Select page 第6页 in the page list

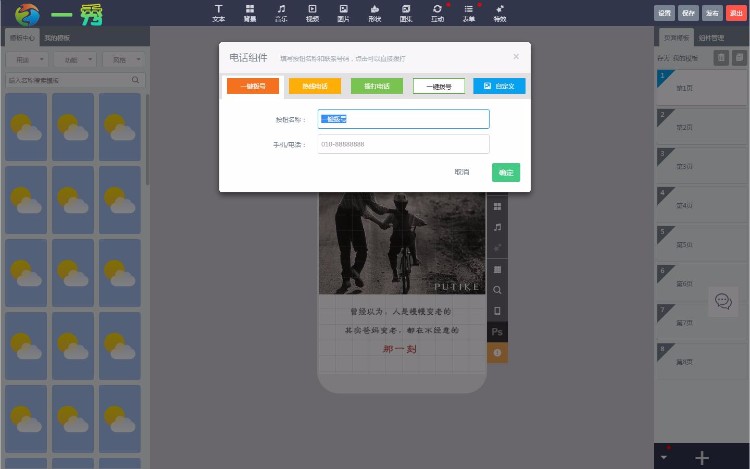[x=702, y=284]
